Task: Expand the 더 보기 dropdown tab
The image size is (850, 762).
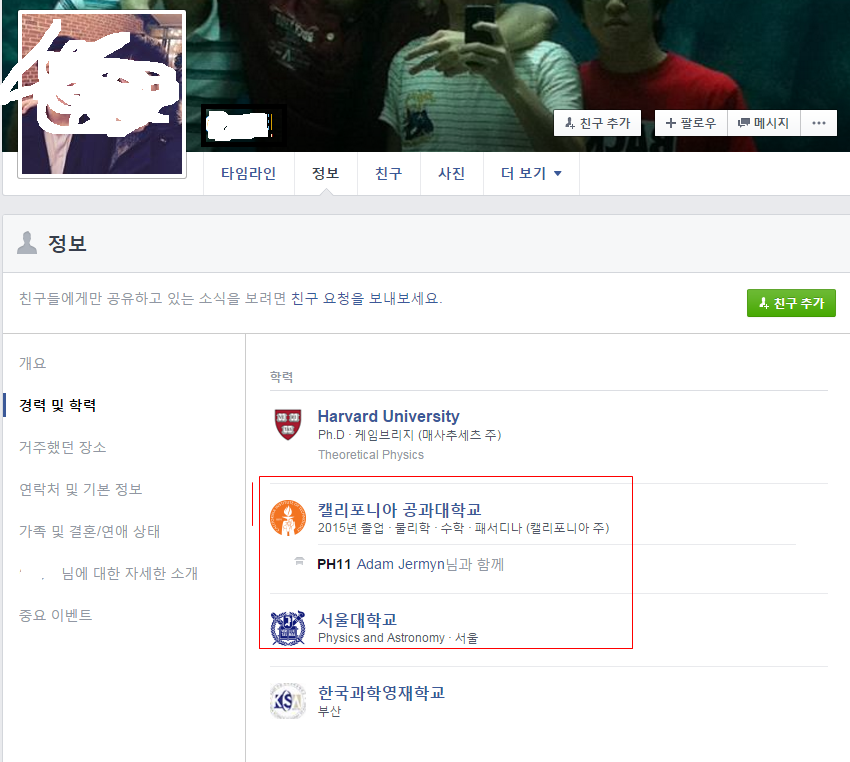Action: pos(531,173)
